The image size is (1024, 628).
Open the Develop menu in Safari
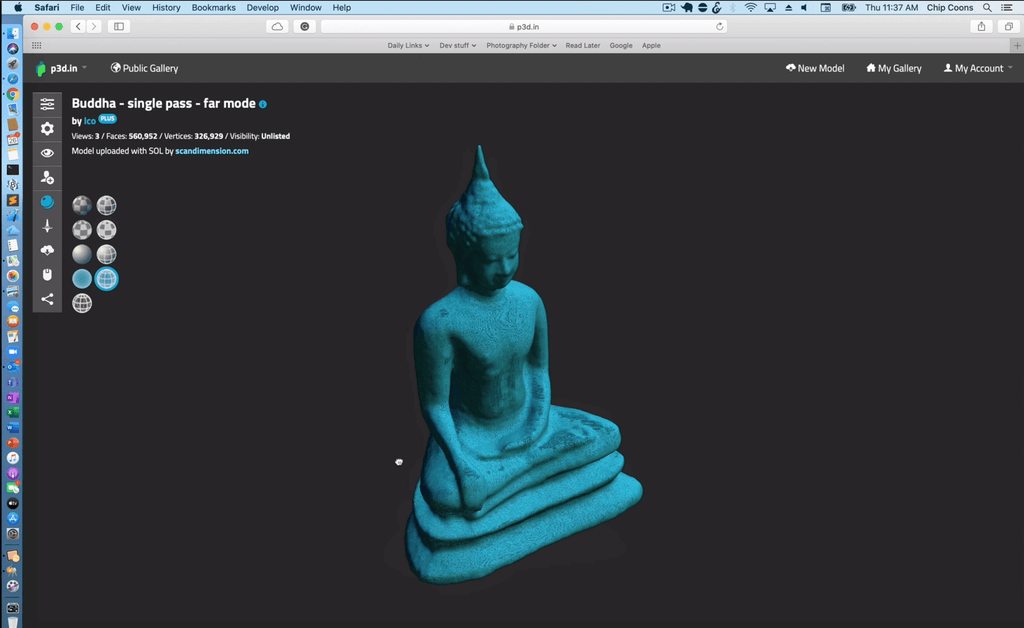(262, 7)
